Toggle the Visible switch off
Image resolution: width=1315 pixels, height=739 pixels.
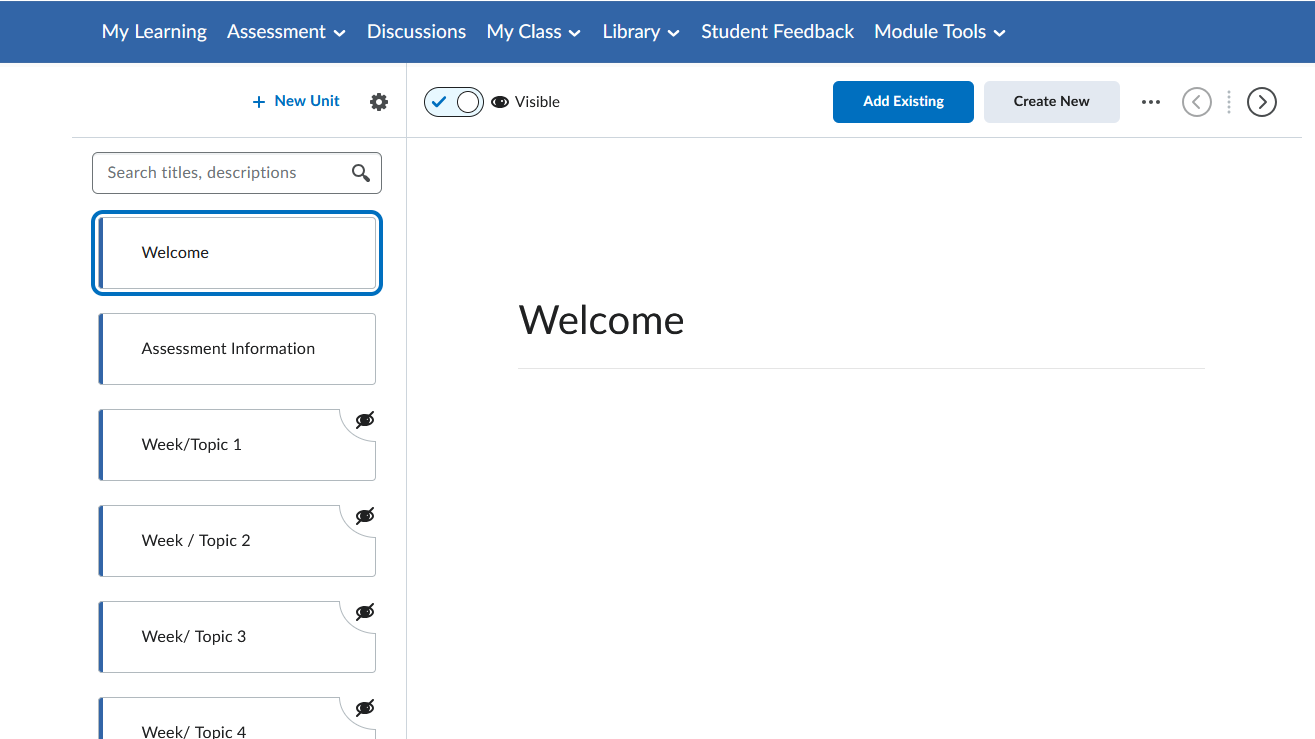point(453,101)
